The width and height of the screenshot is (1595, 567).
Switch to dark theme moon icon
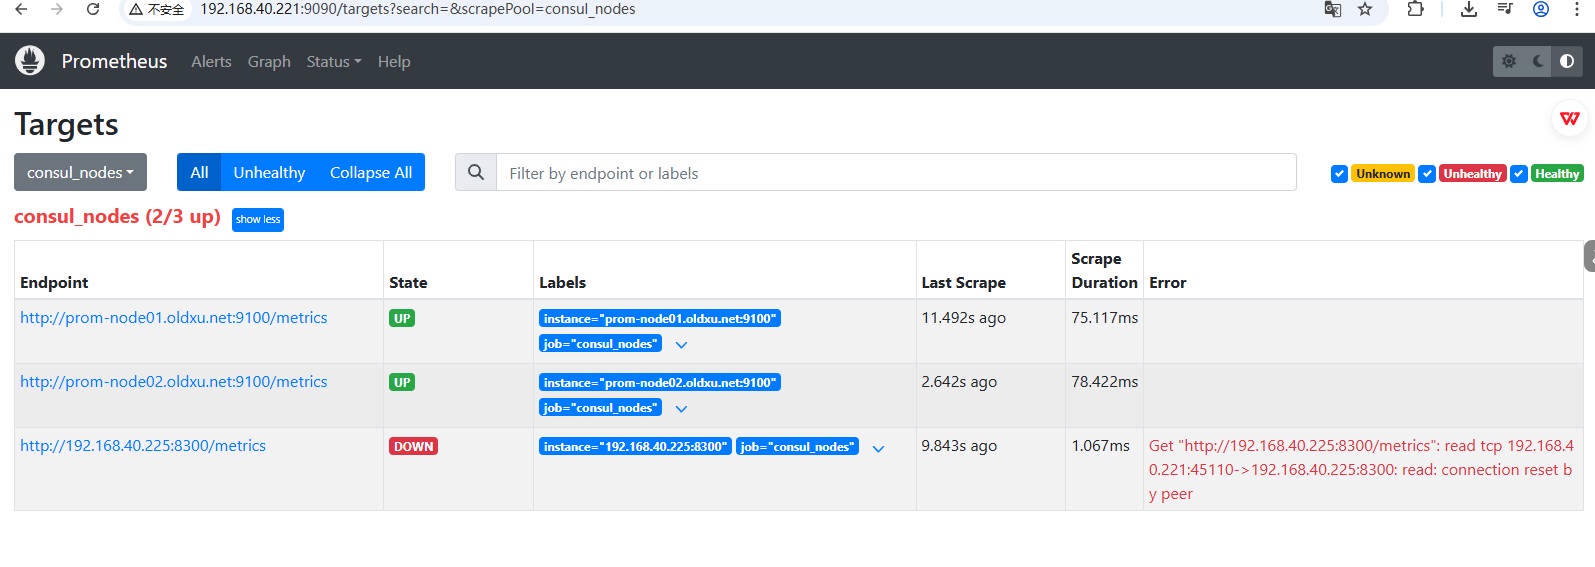pos(1538,61)
